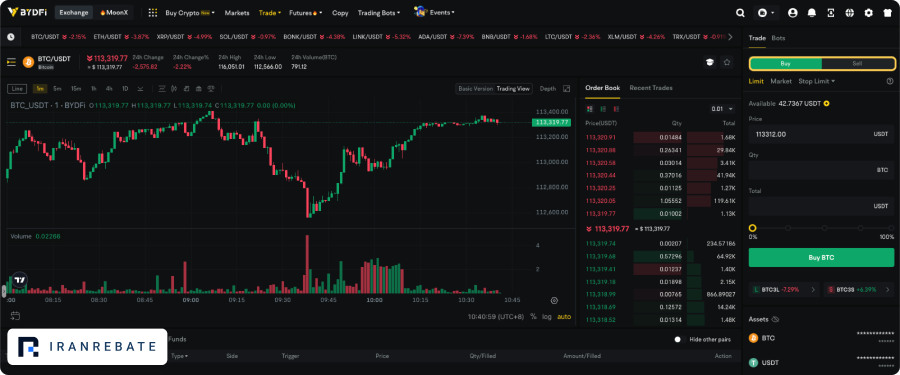
Task: Select the Market order type
Action: coord(781,81)
